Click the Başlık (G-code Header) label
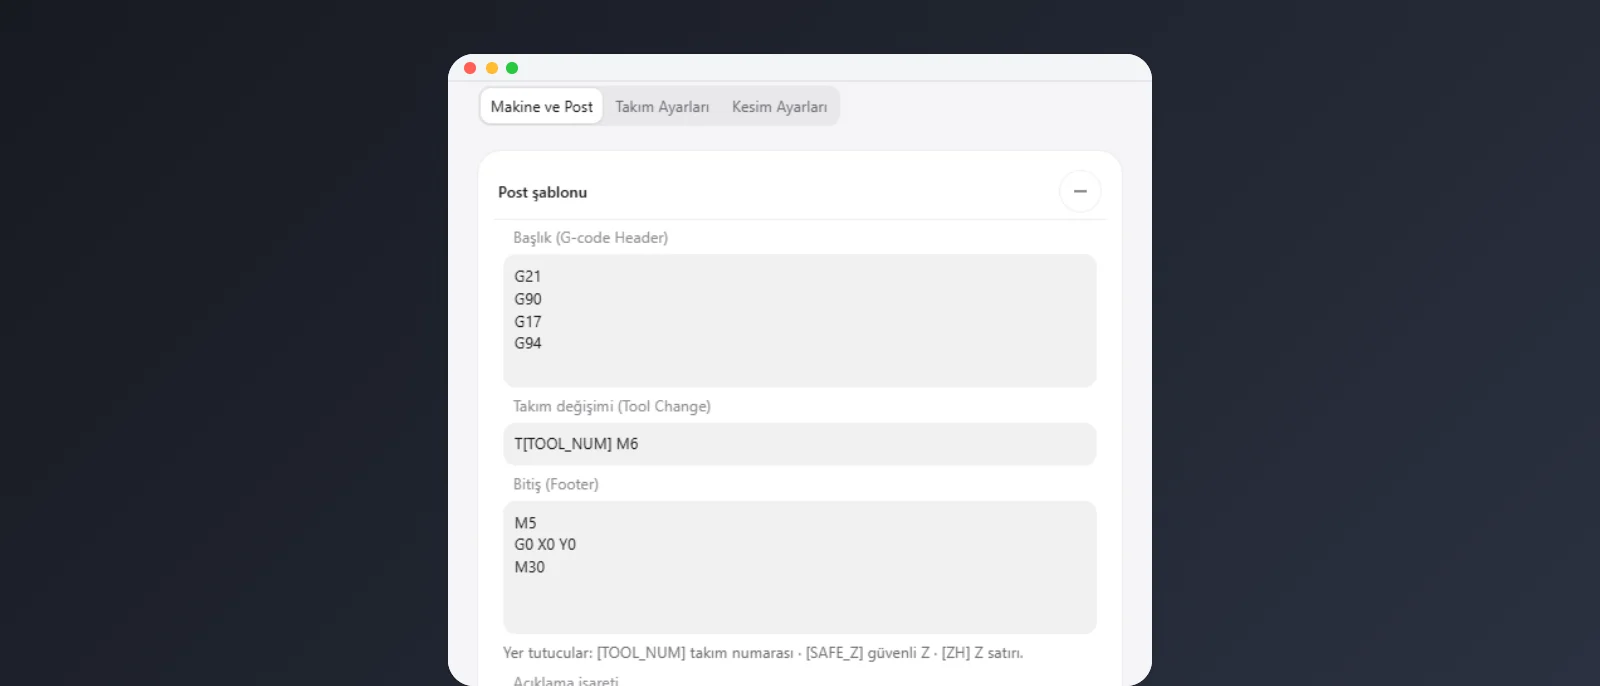Image resolution: width=1600 pixels, height=686 pixels. 590,238
